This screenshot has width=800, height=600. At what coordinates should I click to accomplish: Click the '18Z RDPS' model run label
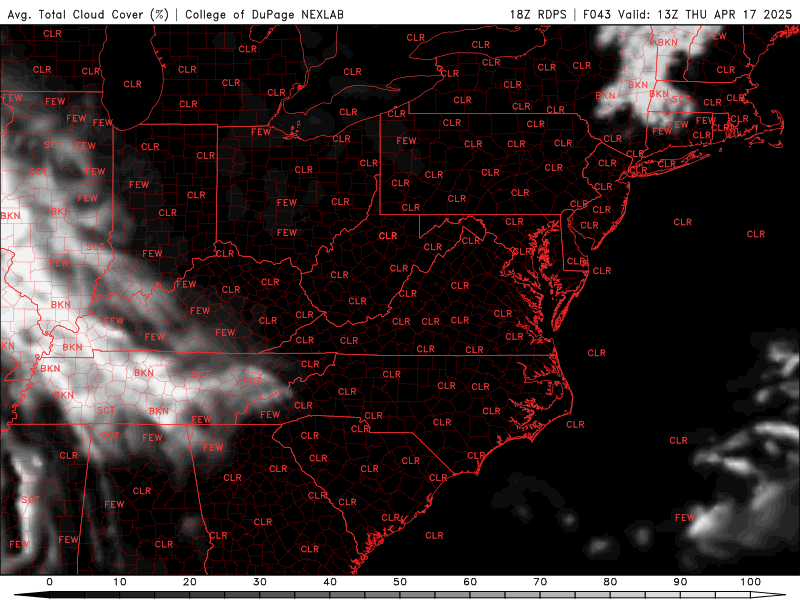coord(538,14)
